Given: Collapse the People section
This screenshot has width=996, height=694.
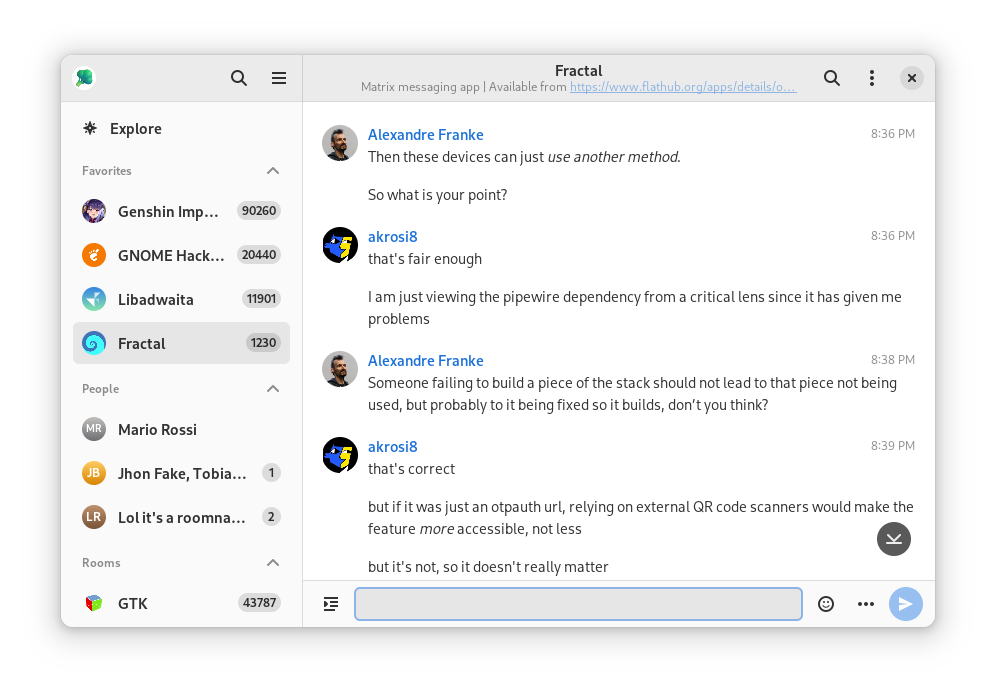Looking at the screenshot, I should pyautogui.click(x=273, y=389).
